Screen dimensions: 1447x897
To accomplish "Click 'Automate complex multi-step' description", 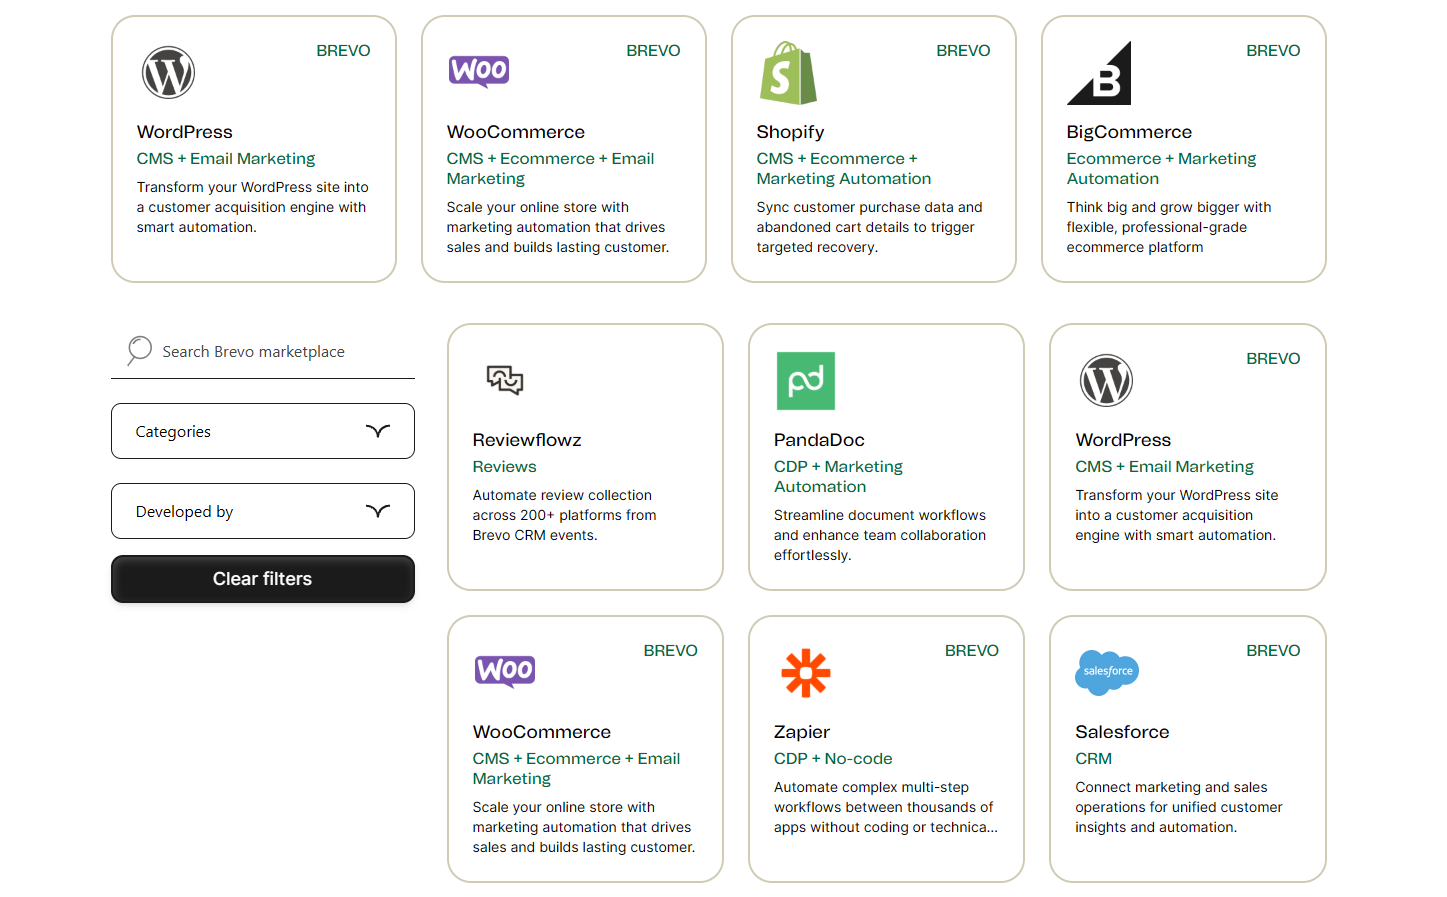I will tap(886, 807).
